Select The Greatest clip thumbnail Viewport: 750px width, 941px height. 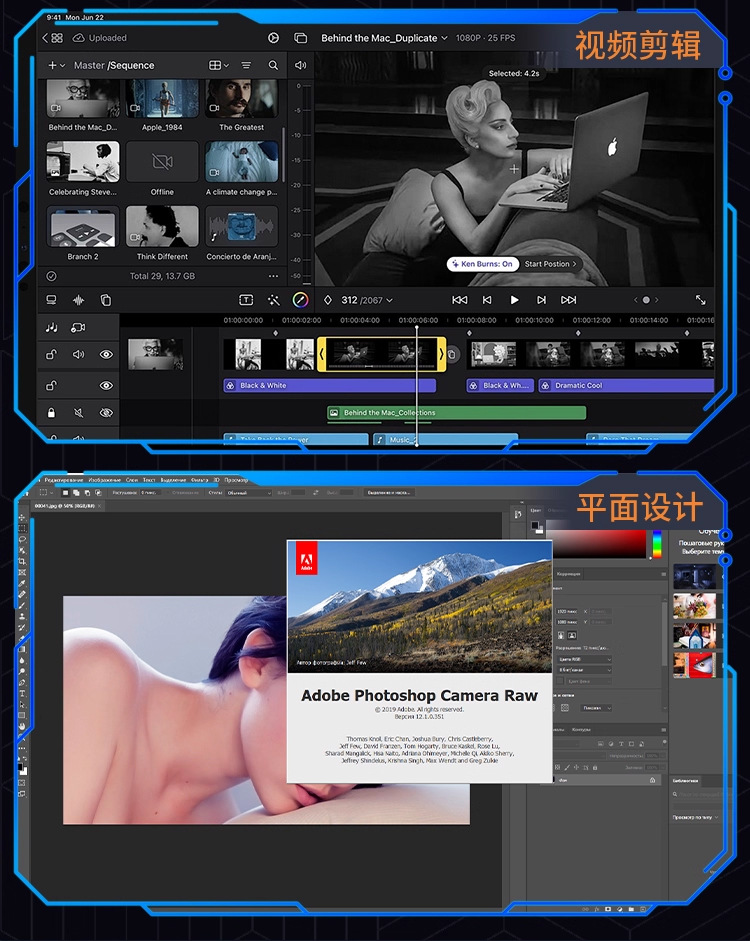point(241,98)
